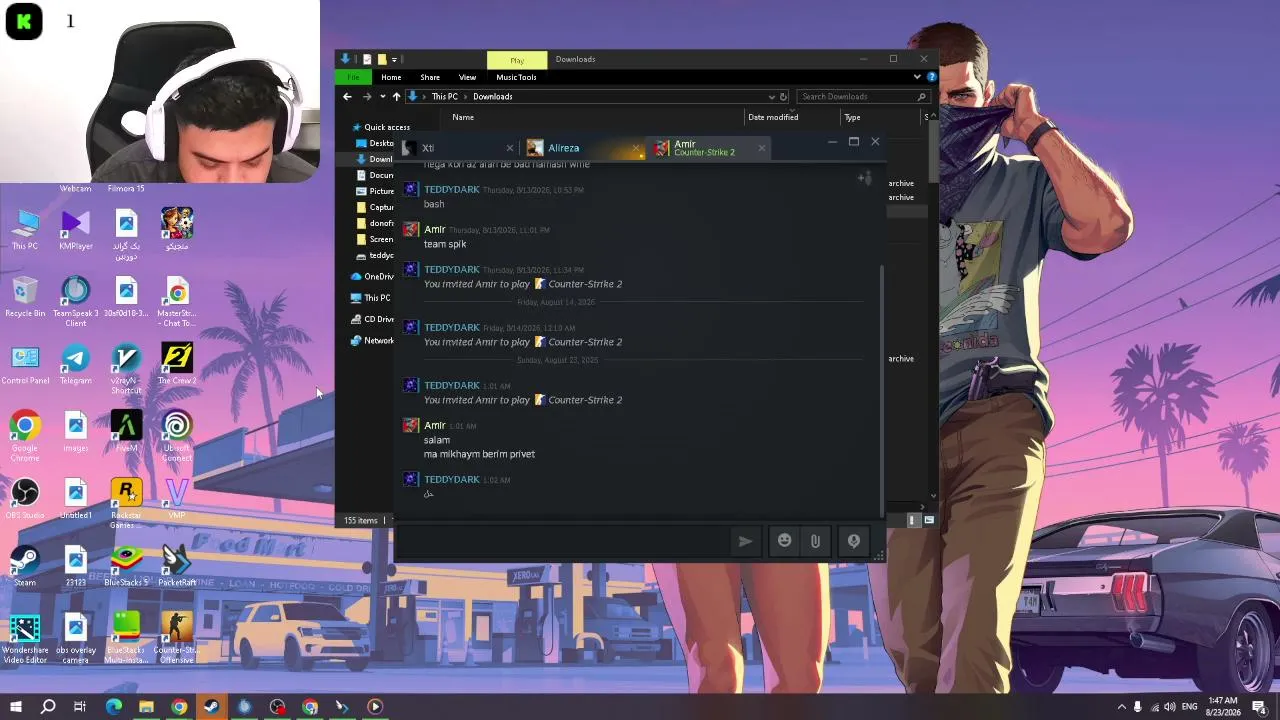Select CD Drive in Explorer navigation pane
Image resolution: width=1280 pixels, height=720 pixels.
point(372,319)
